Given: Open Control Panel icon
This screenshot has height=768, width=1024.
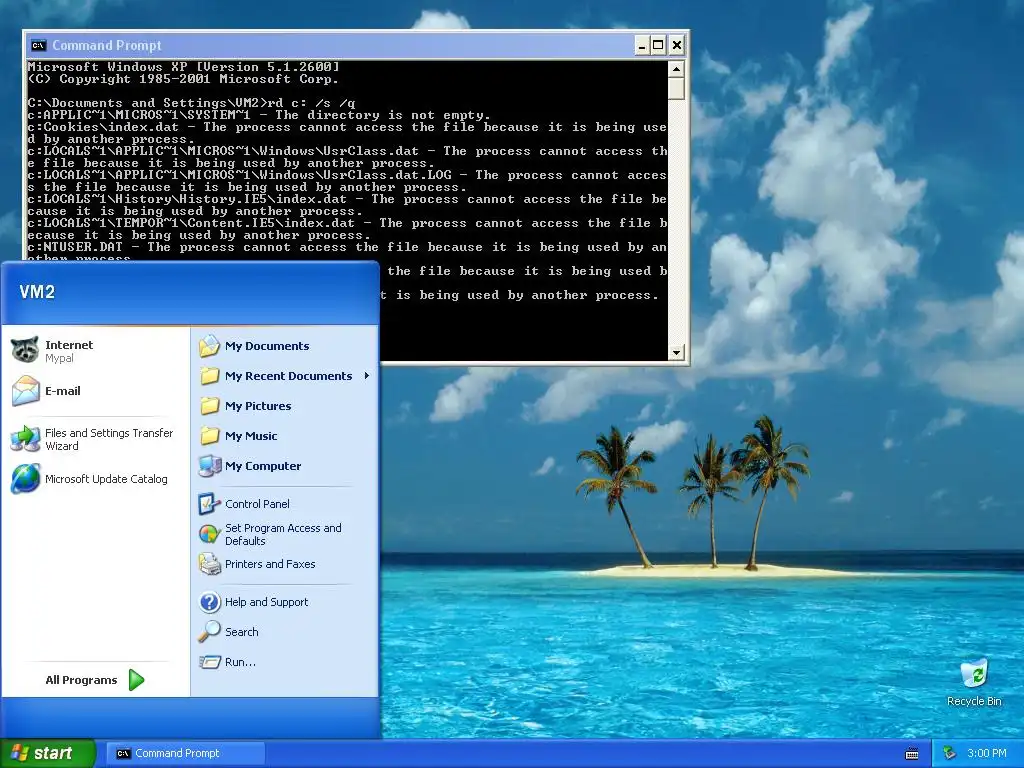Looking at the screenshot, I should [x=210, y=504].
